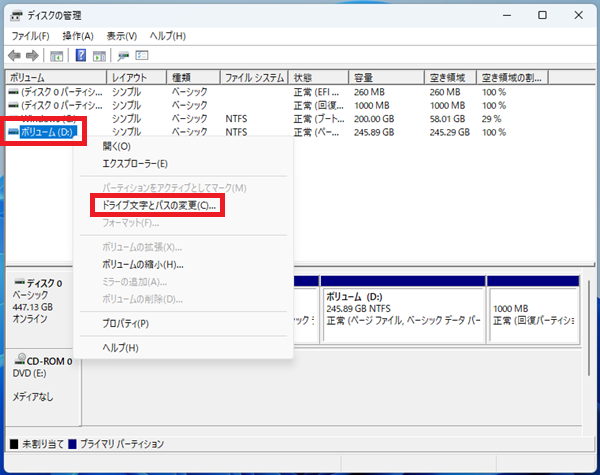This screenshot has width=600, height=475.
Task: Sort by the 容量 column header
Action: pyautogui.click(x=387, y=78)
